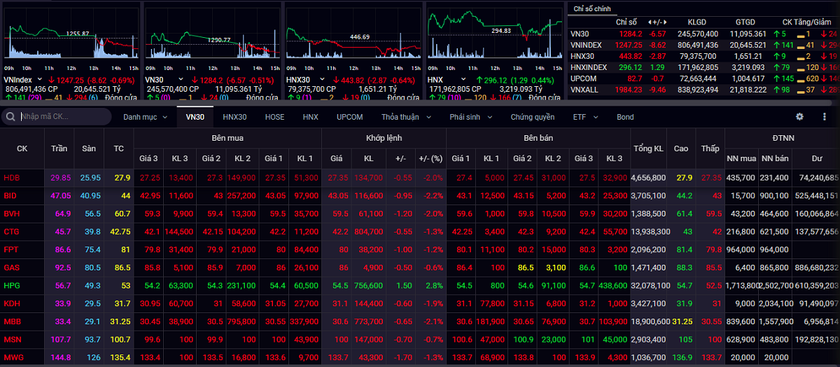Screen dimensions: 840x367
Task: Switch to the HNX30 tab
Action: (x=235, y=117)
